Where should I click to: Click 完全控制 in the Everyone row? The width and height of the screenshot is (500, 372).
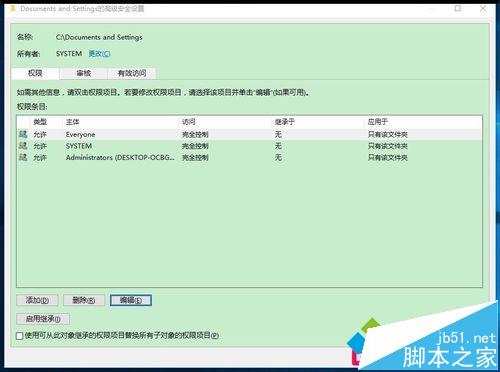(x=195, y=135)
